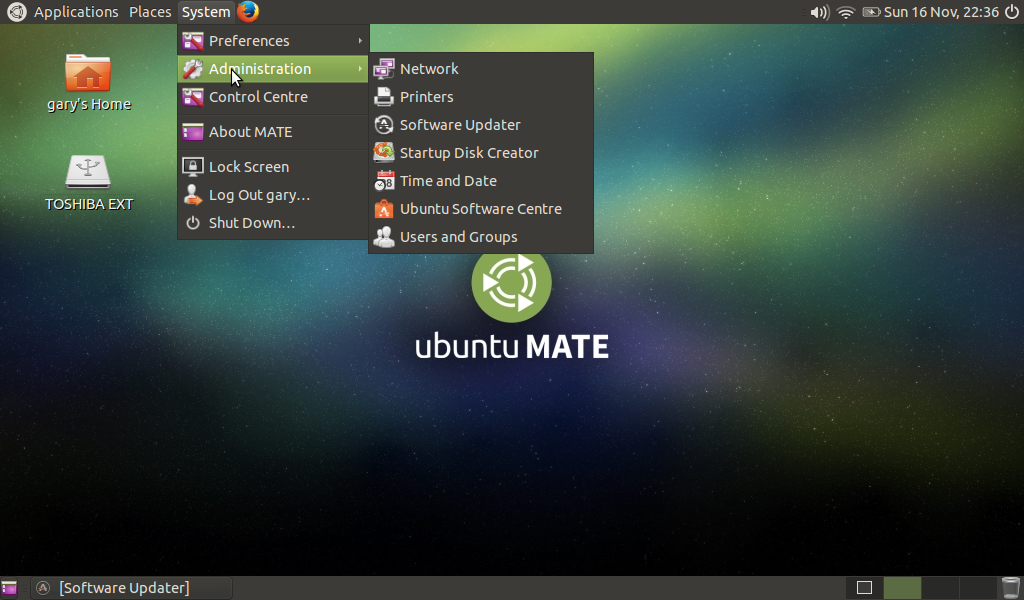Open the Wi-Fi network indicator

coord(846,12)
